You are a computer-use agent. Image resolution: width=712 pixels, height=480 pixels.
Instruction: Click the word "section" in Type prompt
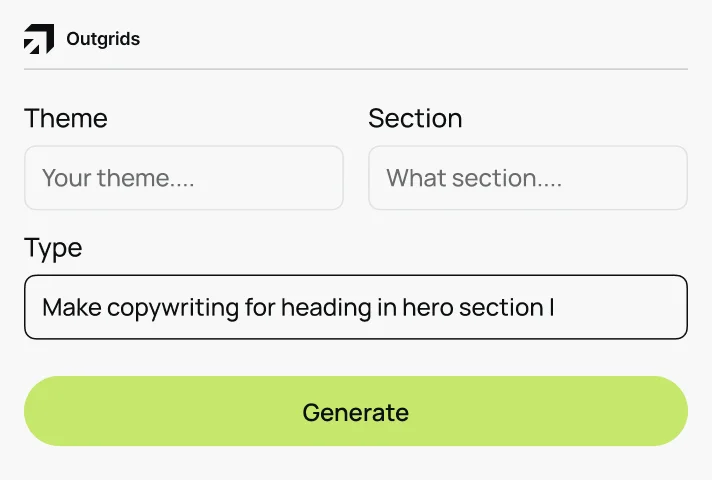[501, 307]
